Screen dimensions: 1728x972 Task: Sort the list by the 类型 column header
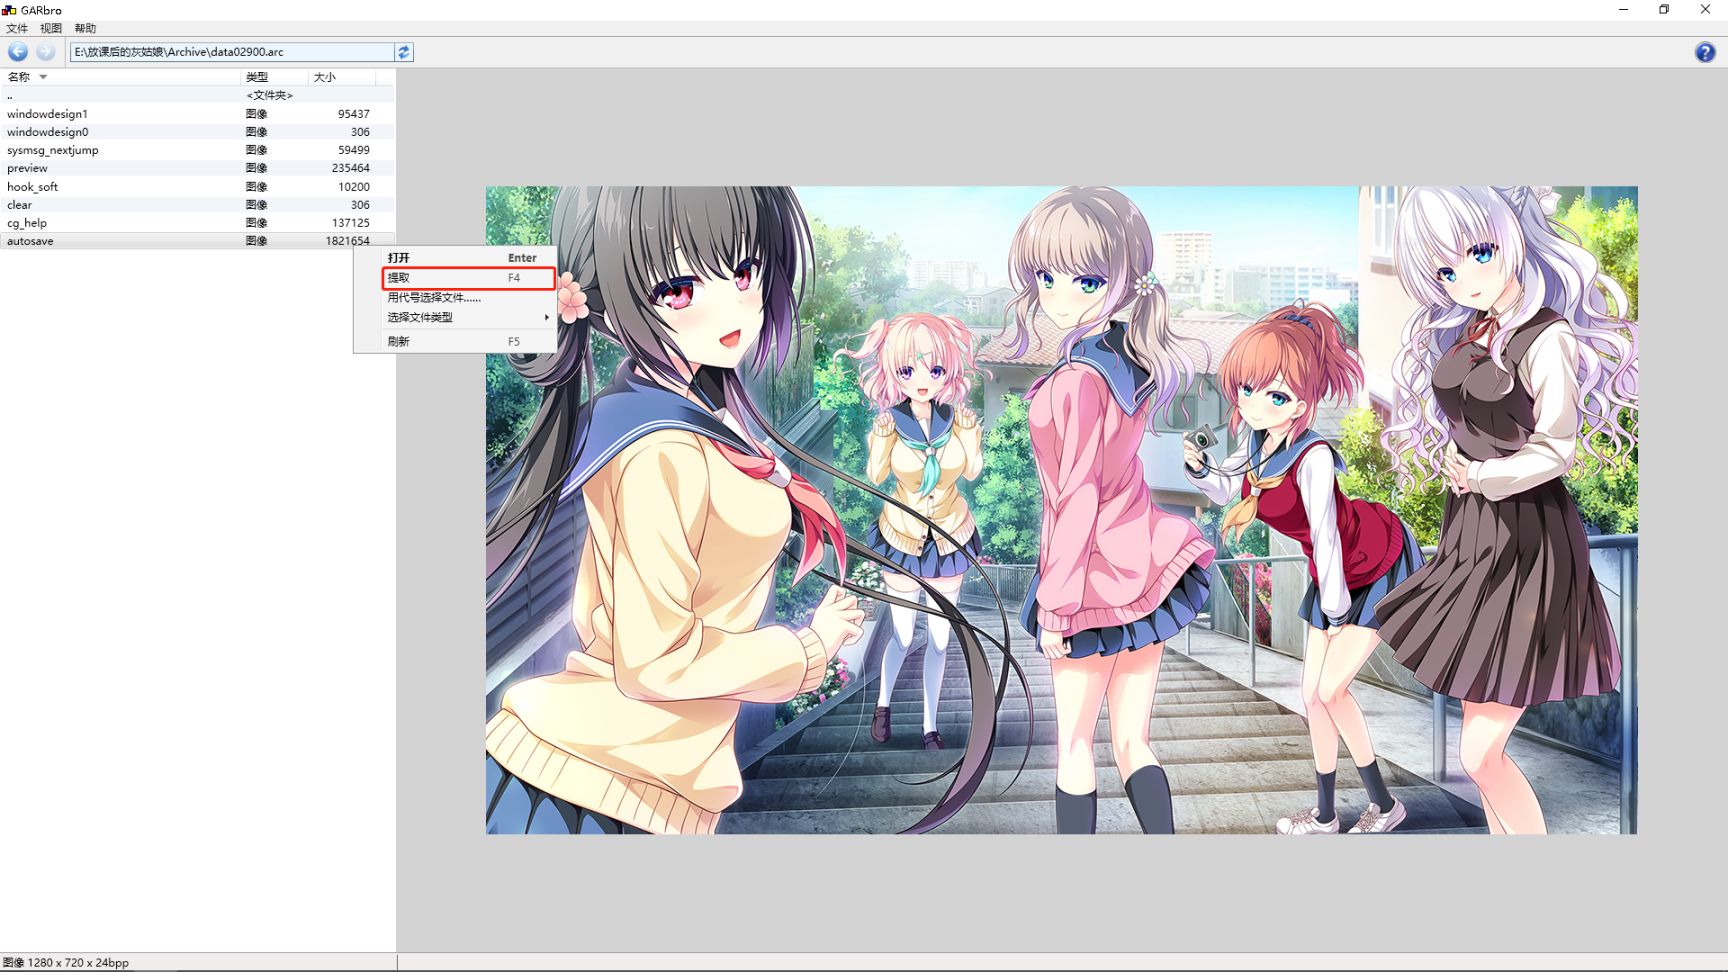coord(274,77)
